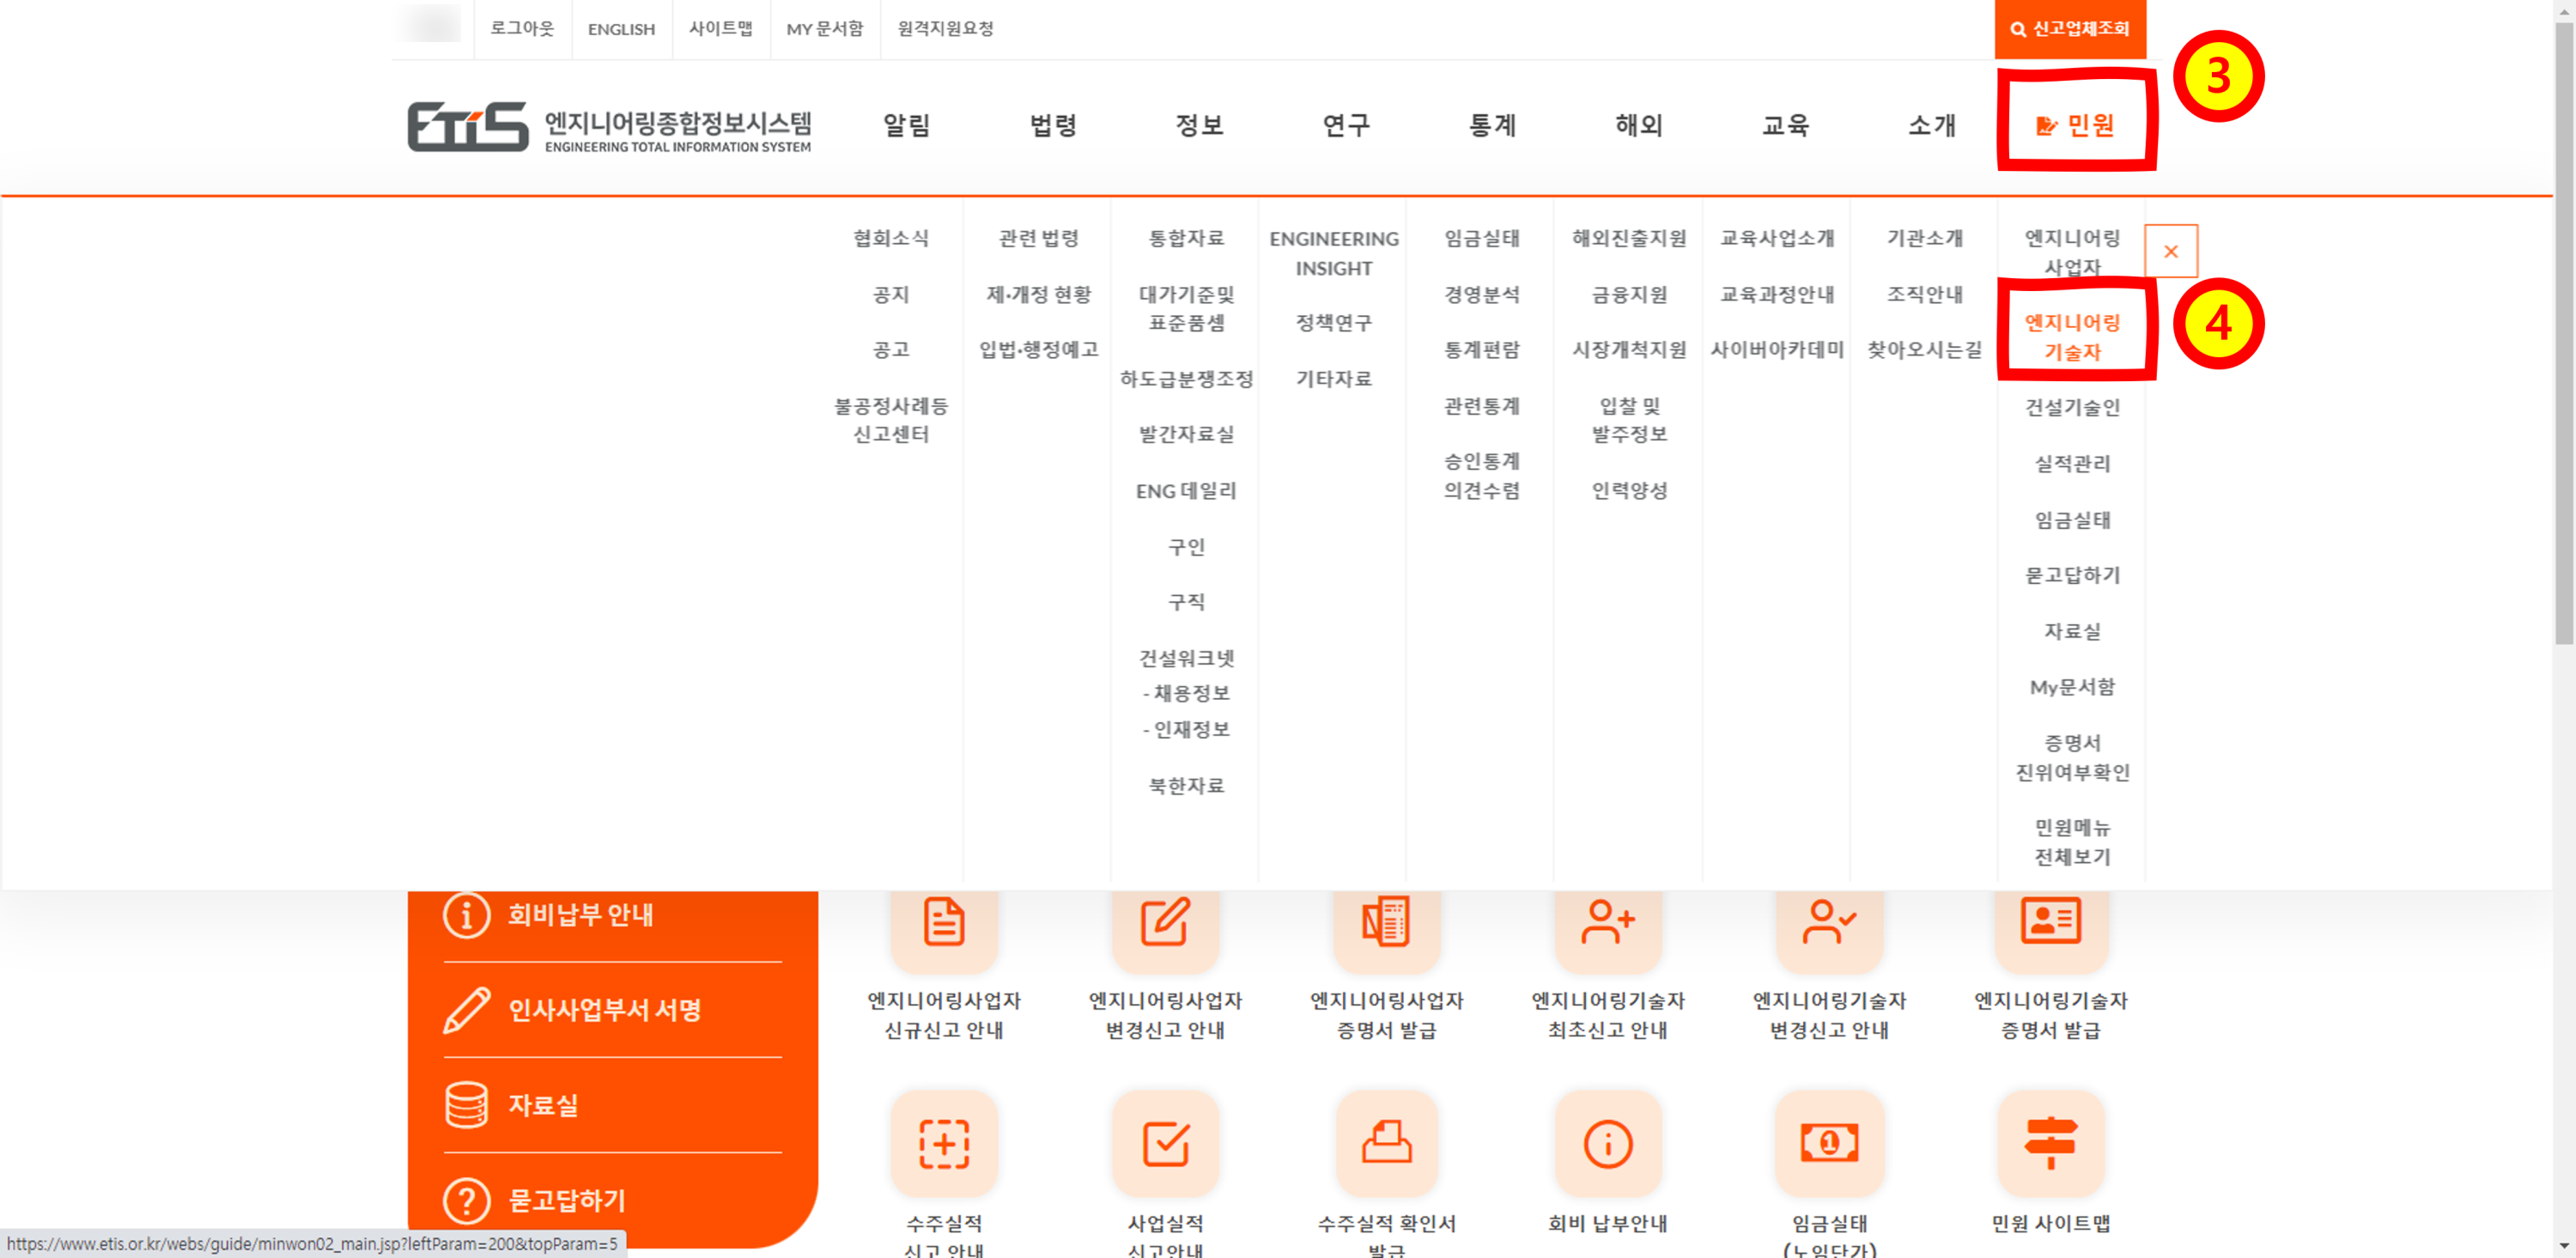The height and width of the screenshot is (1258, 2576).
Task: Click the 신고업체조회 search button
Action: pos(2069,29)
